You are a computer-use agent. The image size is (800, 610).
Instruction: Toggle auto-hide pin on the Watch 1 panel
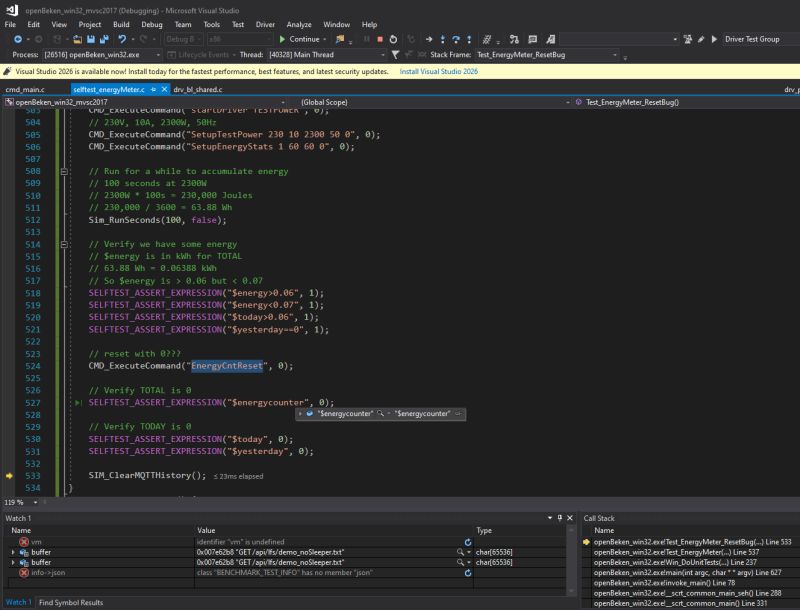(x=558, y=517)
